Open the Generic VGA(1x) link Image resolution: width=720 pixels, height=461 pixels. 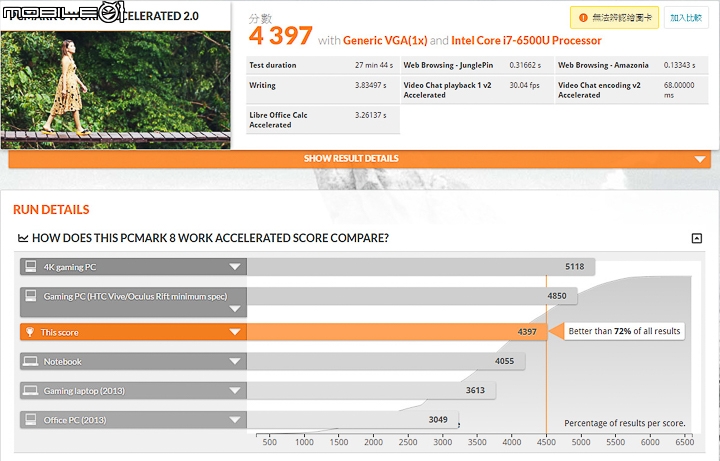coord(385,40)
